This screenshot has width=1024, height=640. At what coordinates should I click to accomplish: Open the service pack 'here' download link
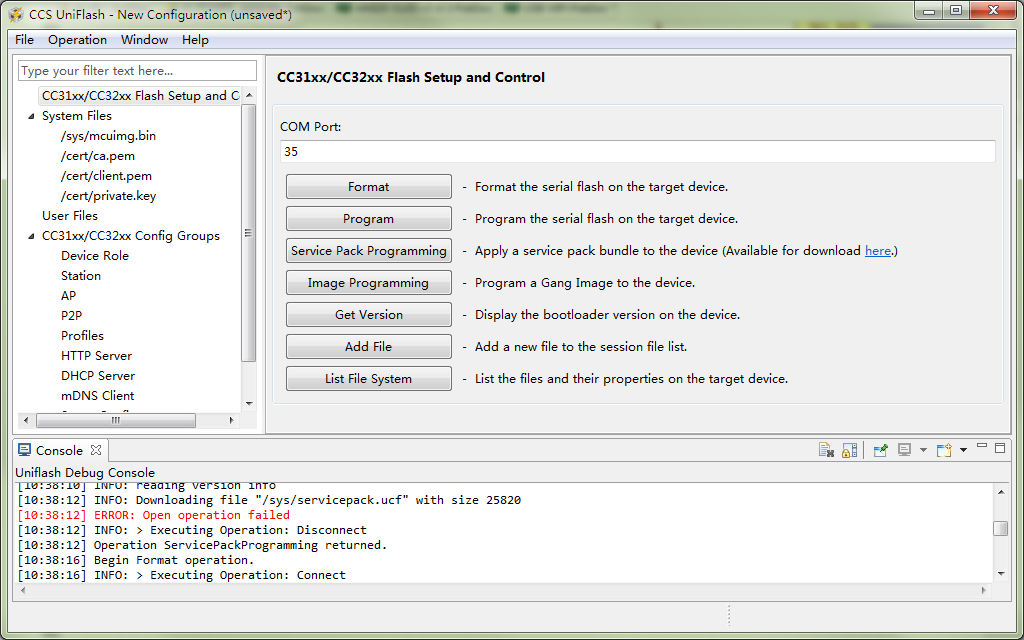coord(878,251)
